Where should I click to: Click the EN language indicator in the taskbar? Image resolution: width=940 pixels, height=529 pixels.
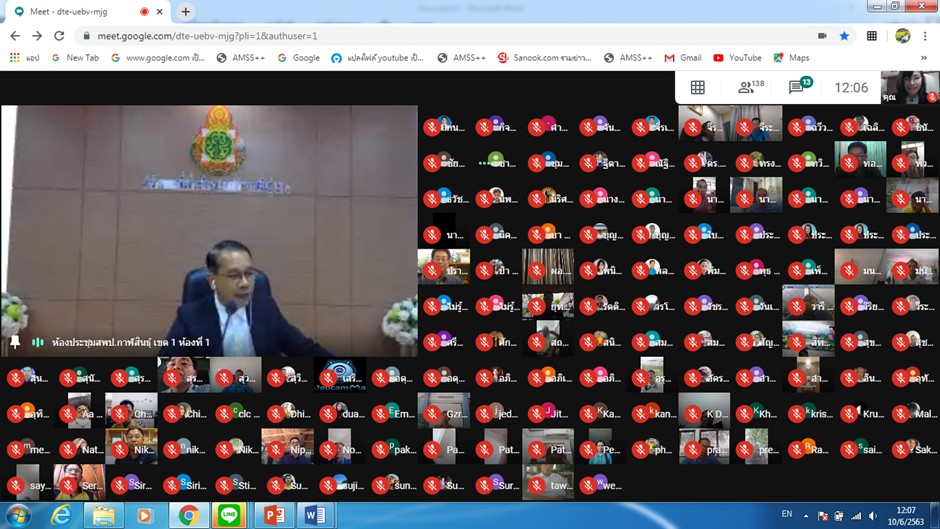[x=787, y=514]
